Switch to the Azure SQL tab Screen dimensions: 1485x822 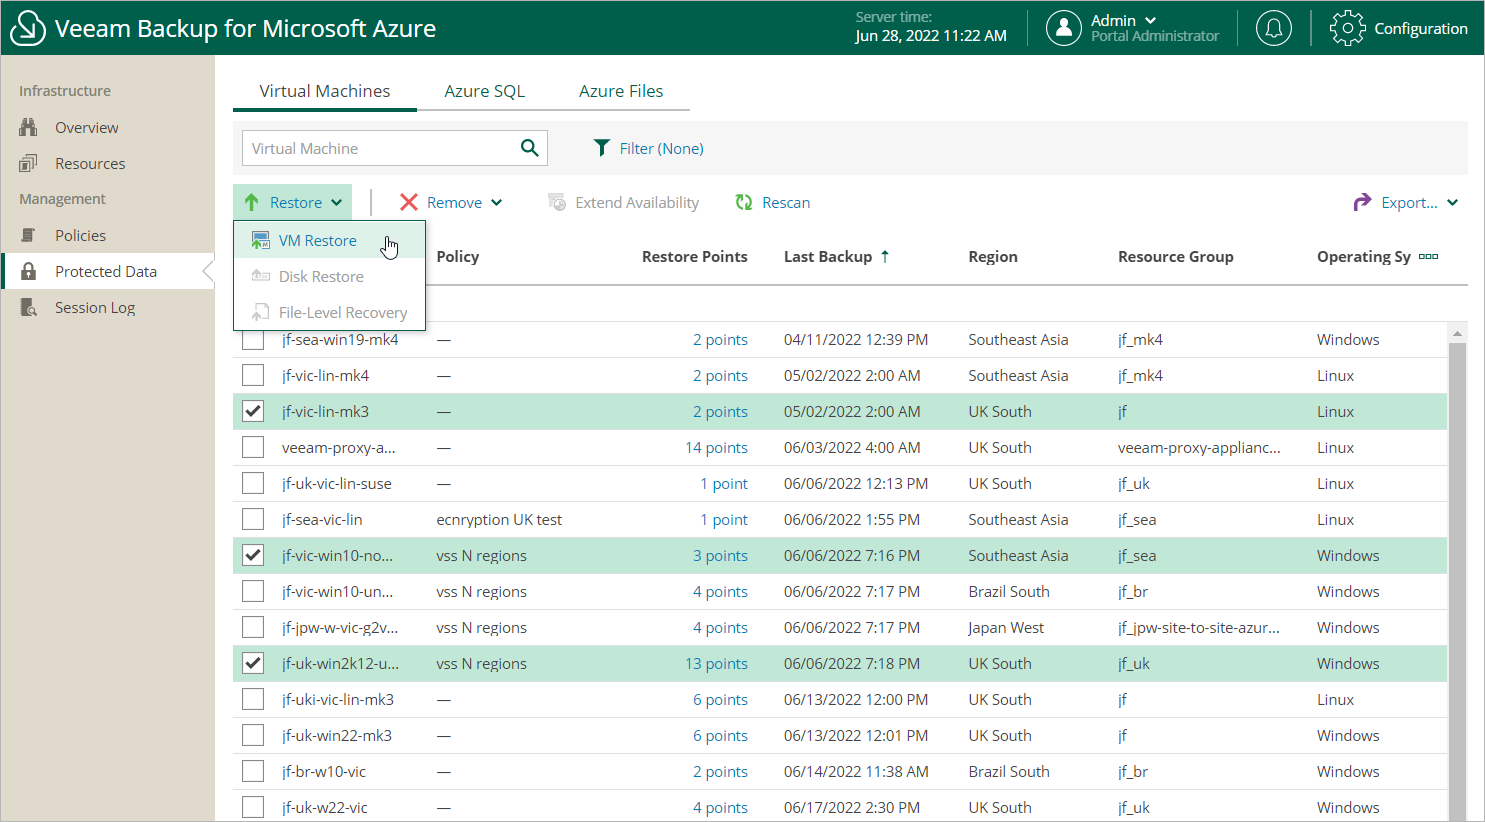point(484,91)
